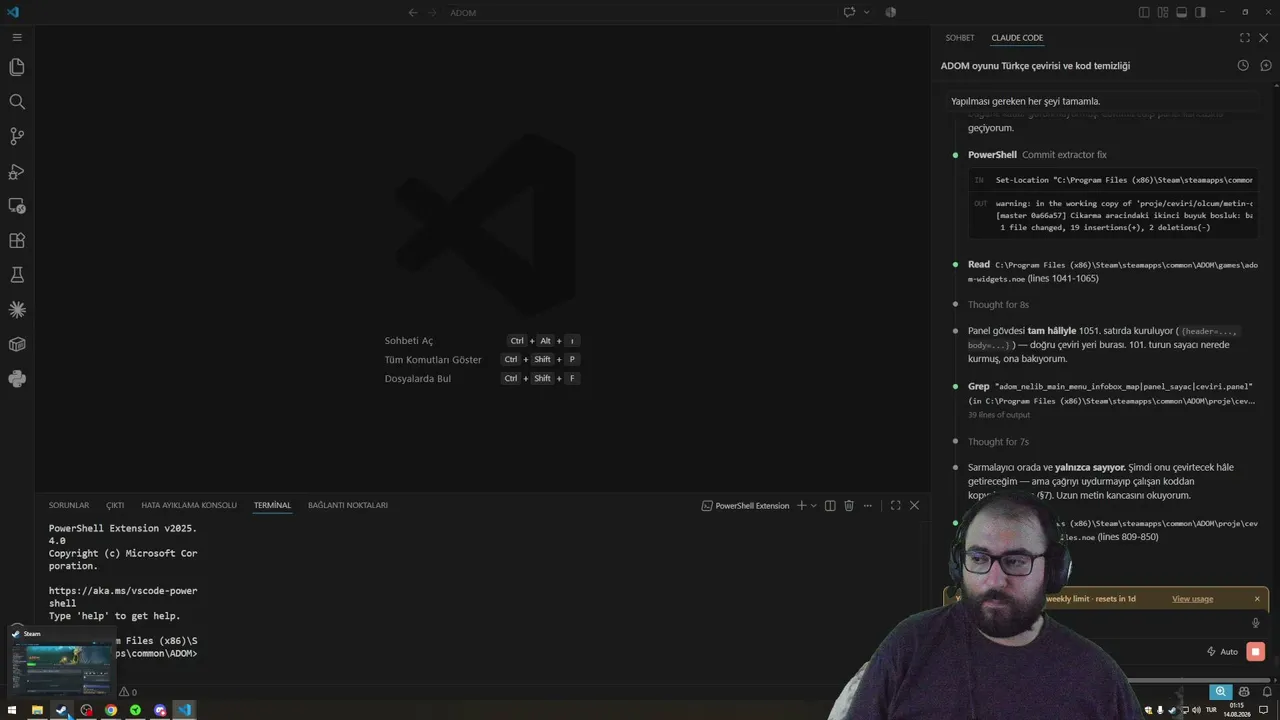Image resolution: width=1280 pixels, height=720 pixels.
Task: Click the 'View usage' link
Action: pyautogui.click(x=1192, y=599)
